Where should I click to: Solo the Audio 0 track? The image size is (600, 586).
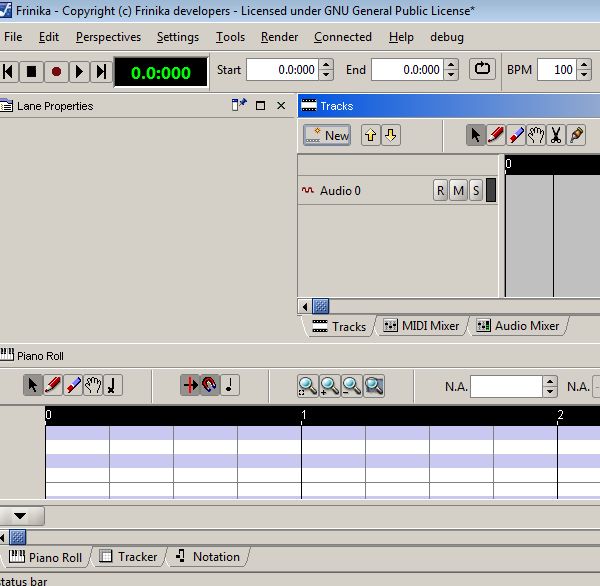[x=475, y=191]
